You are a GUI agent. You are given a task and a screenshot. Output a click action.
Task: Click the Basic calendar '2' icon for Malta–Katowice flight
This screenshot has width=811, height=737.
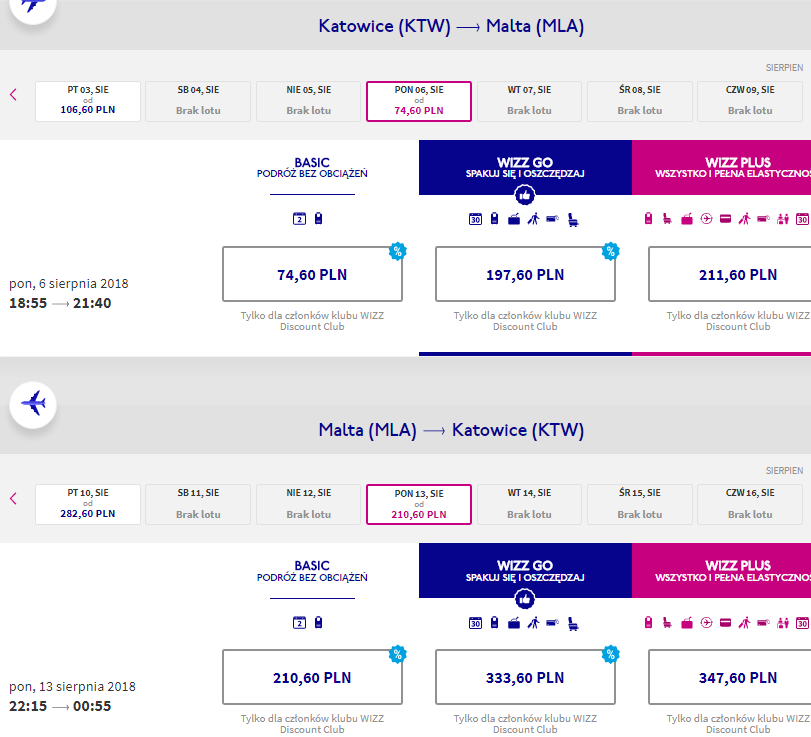[x=299, y=623]
